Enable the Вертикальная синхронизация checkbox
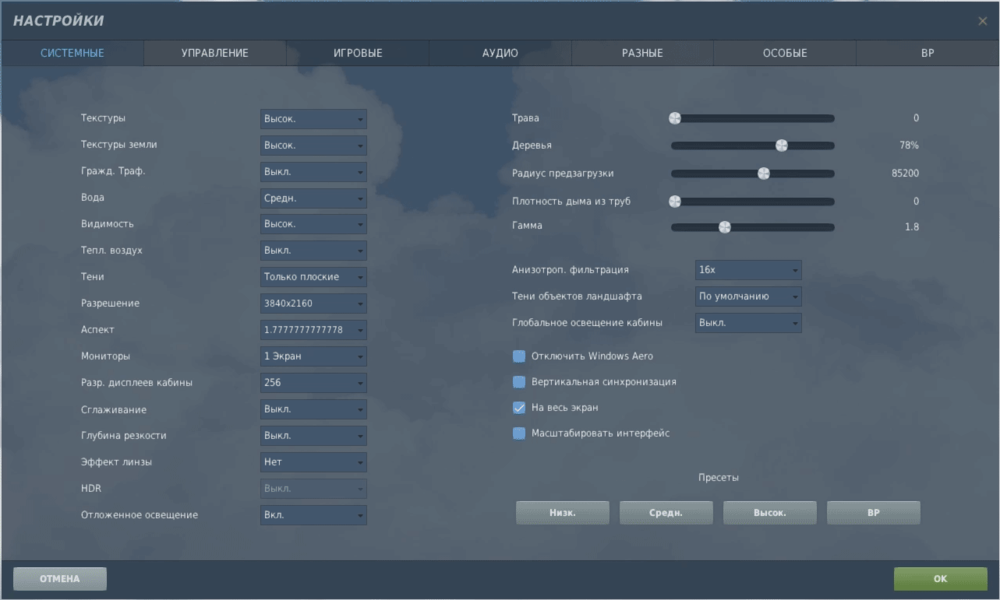 click(518, 382)
